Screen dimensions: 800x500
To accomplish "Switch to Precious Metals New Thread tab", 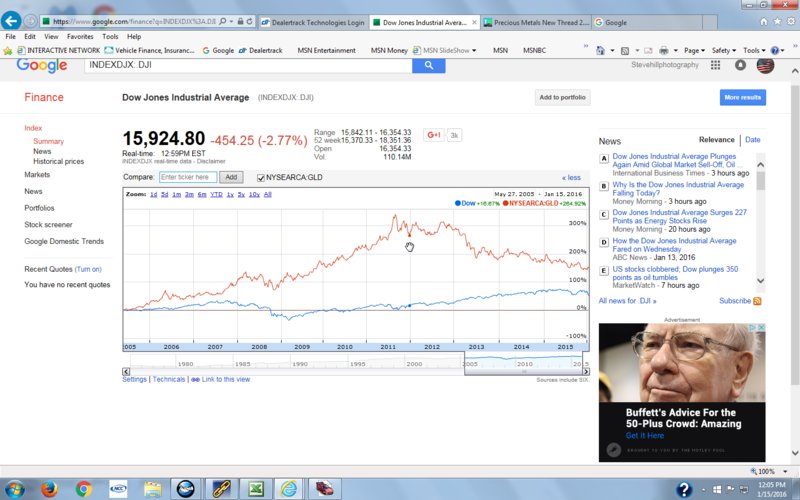I will (536, 22).
